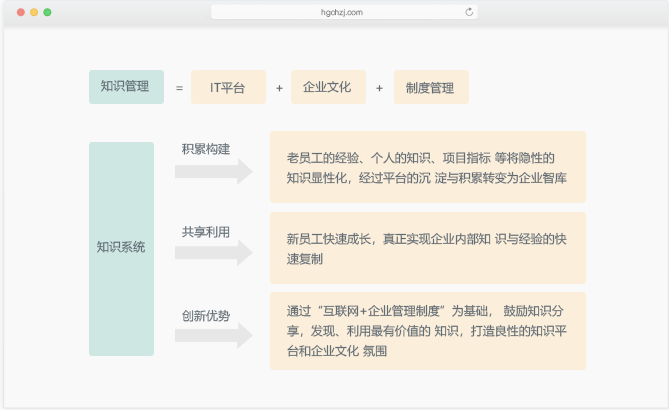Click the 积累构建 label

click(206, 149)
